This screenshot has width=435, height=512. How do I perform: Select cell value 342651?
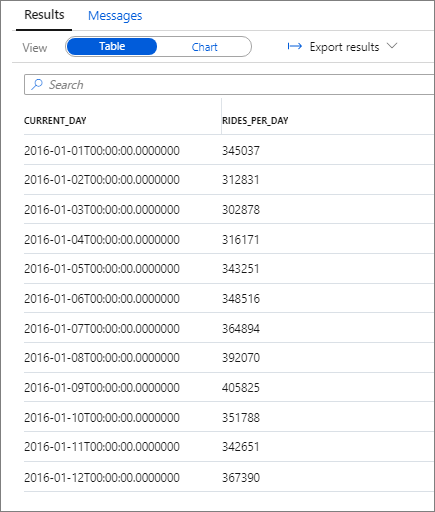point(241,447)
